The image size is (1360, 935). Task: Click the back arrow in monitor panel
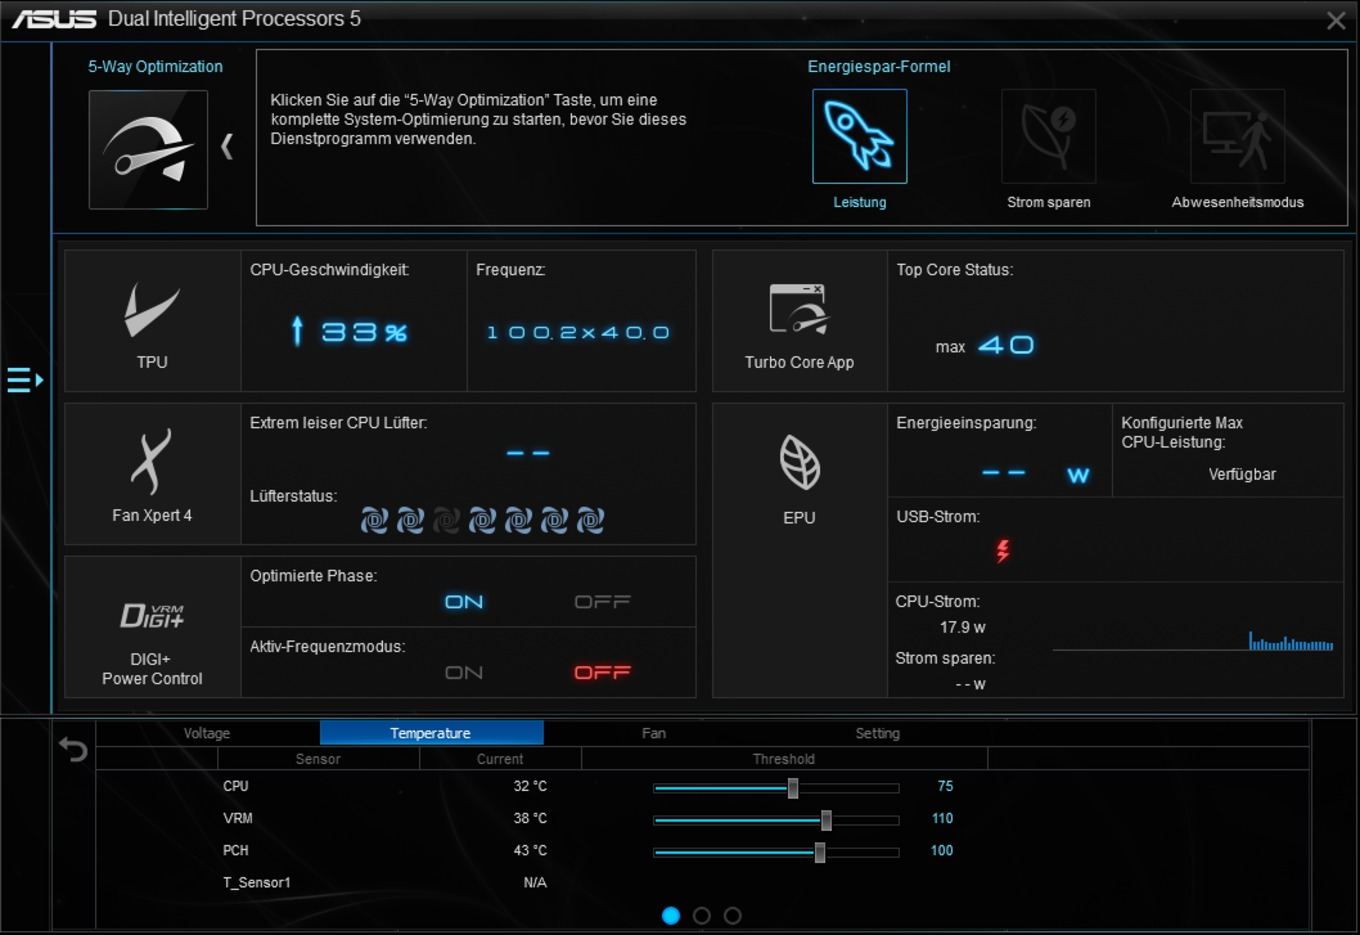[73, 749]
